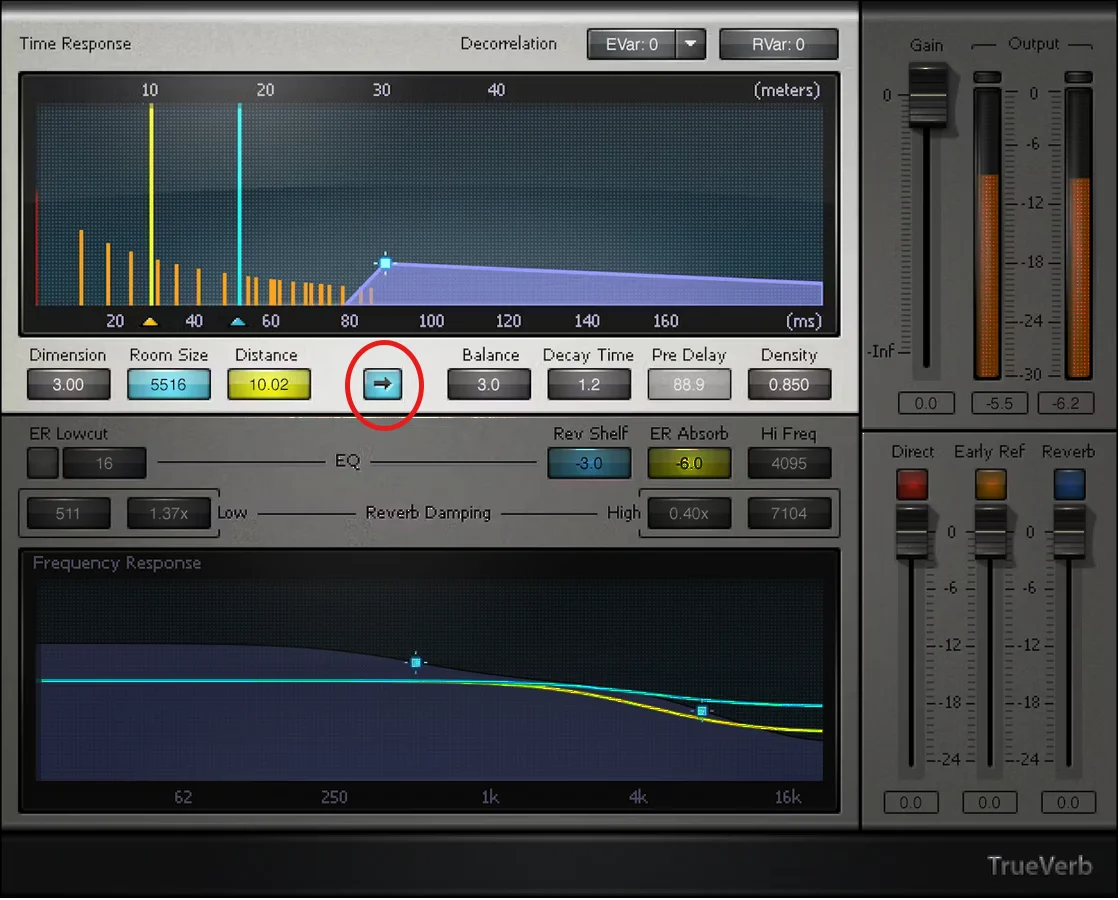Image resolution: width=1120 pixels, height=900 pixels.
Task: Select the Rev Shelf handle on Frequency Response curve
Action: (x=416, y=663)
